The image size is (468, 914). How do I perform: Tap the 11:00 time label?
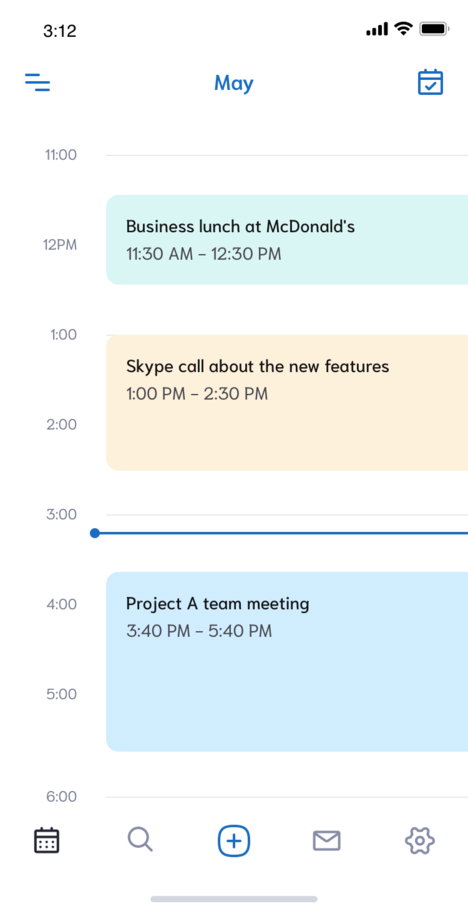click(x=61, y=155)
